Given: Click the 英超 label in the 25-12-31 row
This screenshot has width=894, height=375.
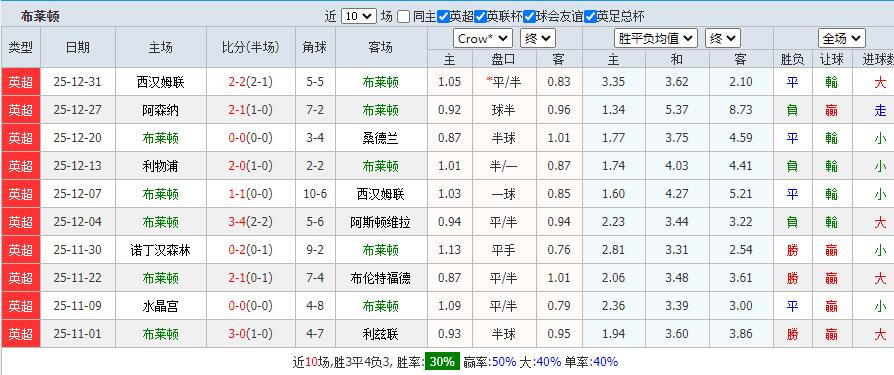Looking at the screenshot, I should pyautogui.click(x=21, y=82).
